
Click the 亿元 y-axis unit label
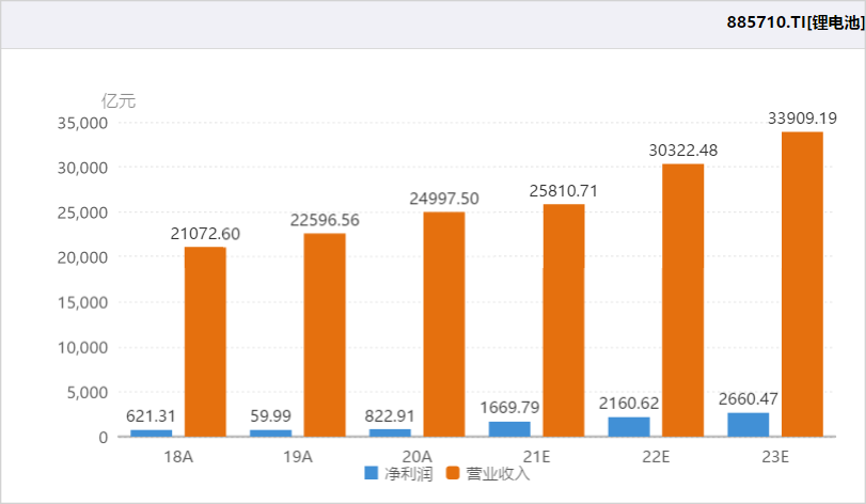coord(119,100)
